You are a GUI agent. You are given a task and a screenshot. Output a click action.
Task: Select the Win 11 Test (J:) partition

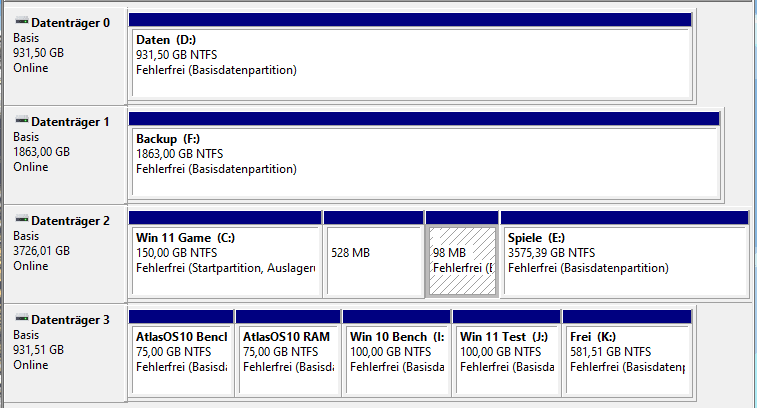point(506,353)
